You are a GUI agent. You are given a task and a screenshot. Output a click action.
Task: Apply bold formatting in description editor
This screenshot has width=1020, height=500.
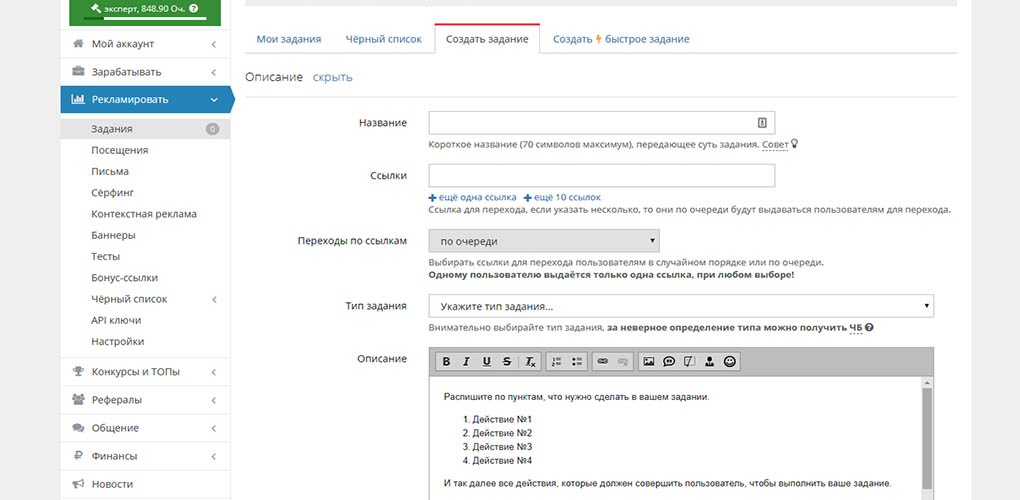(x=446, y=362)
